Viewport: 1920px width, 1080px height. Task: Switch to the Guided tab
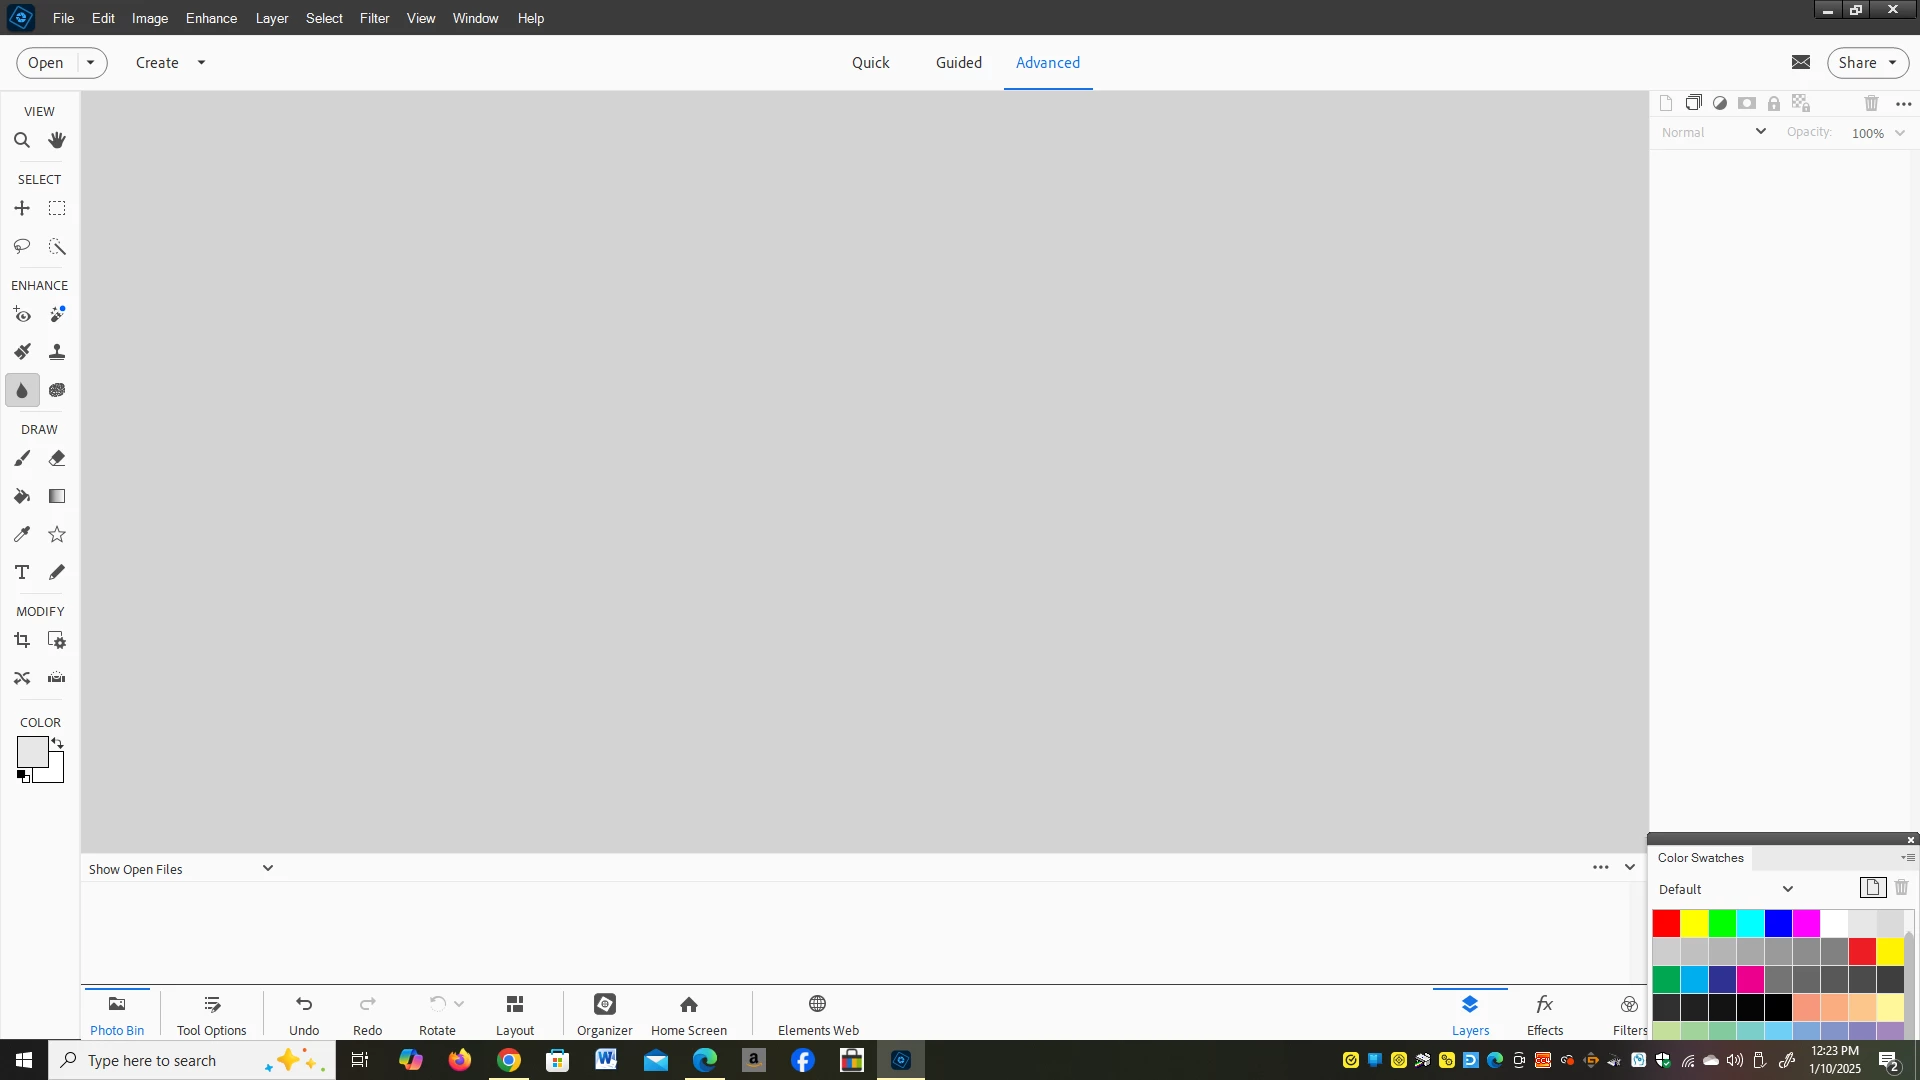pos(958,62)
